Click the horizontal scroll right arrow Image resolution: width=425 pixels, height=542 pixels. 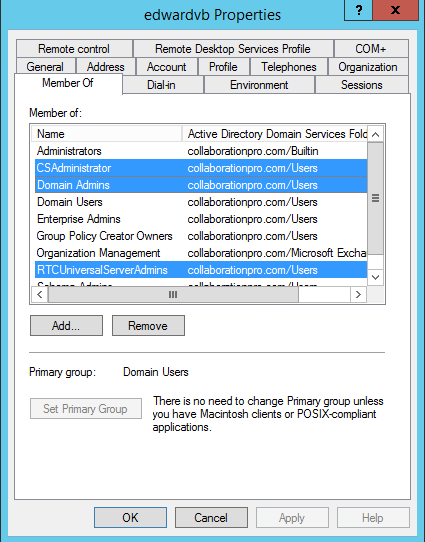click(358, 295)
